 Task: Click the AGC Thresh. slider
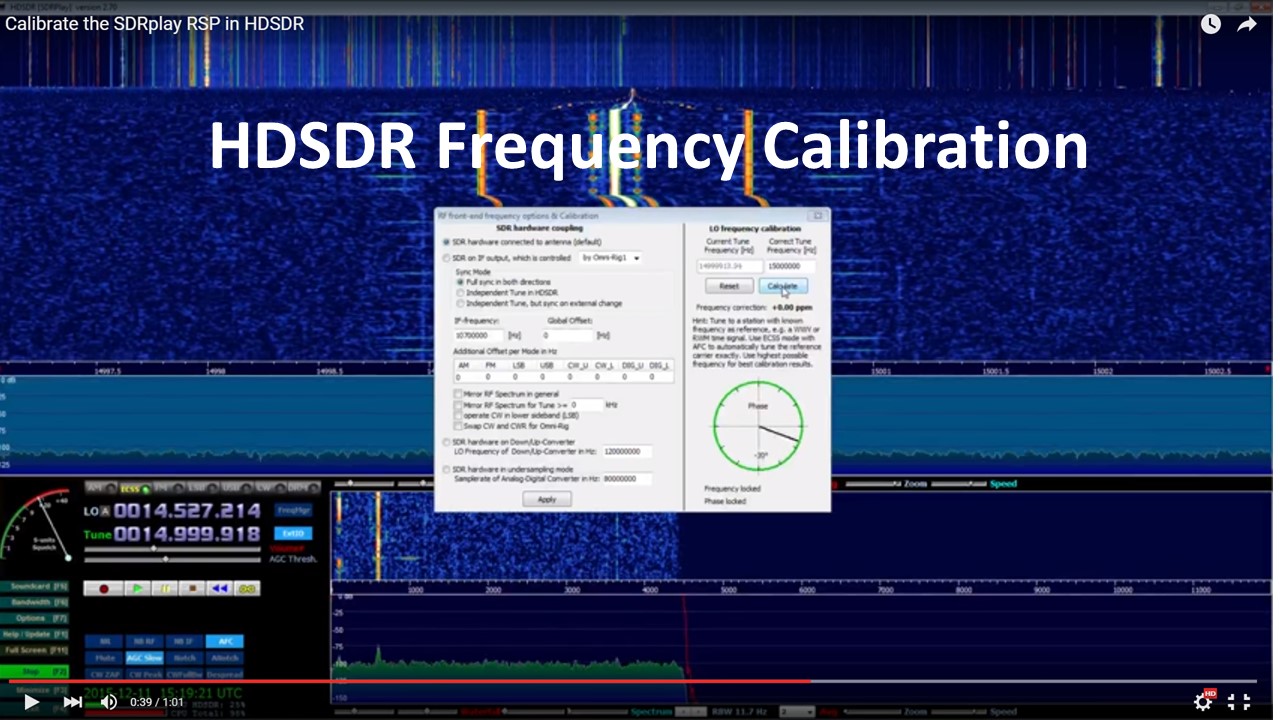tap(175, 559)
